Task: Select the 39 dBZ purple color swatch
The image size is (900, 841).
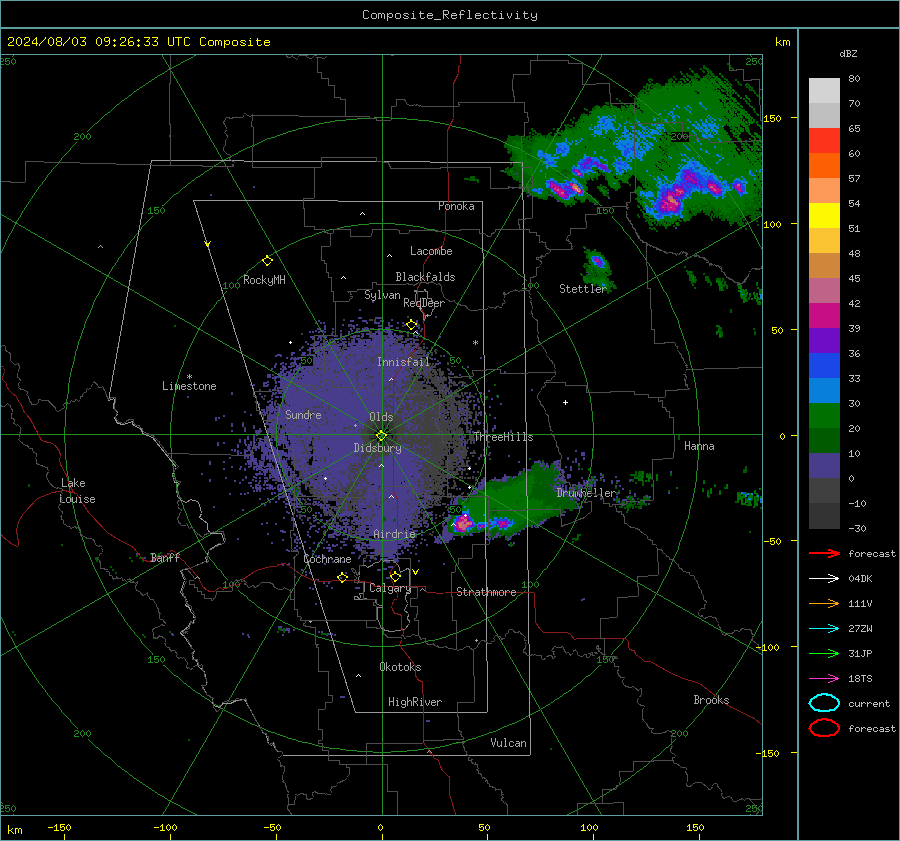Action: coord(824,340)
